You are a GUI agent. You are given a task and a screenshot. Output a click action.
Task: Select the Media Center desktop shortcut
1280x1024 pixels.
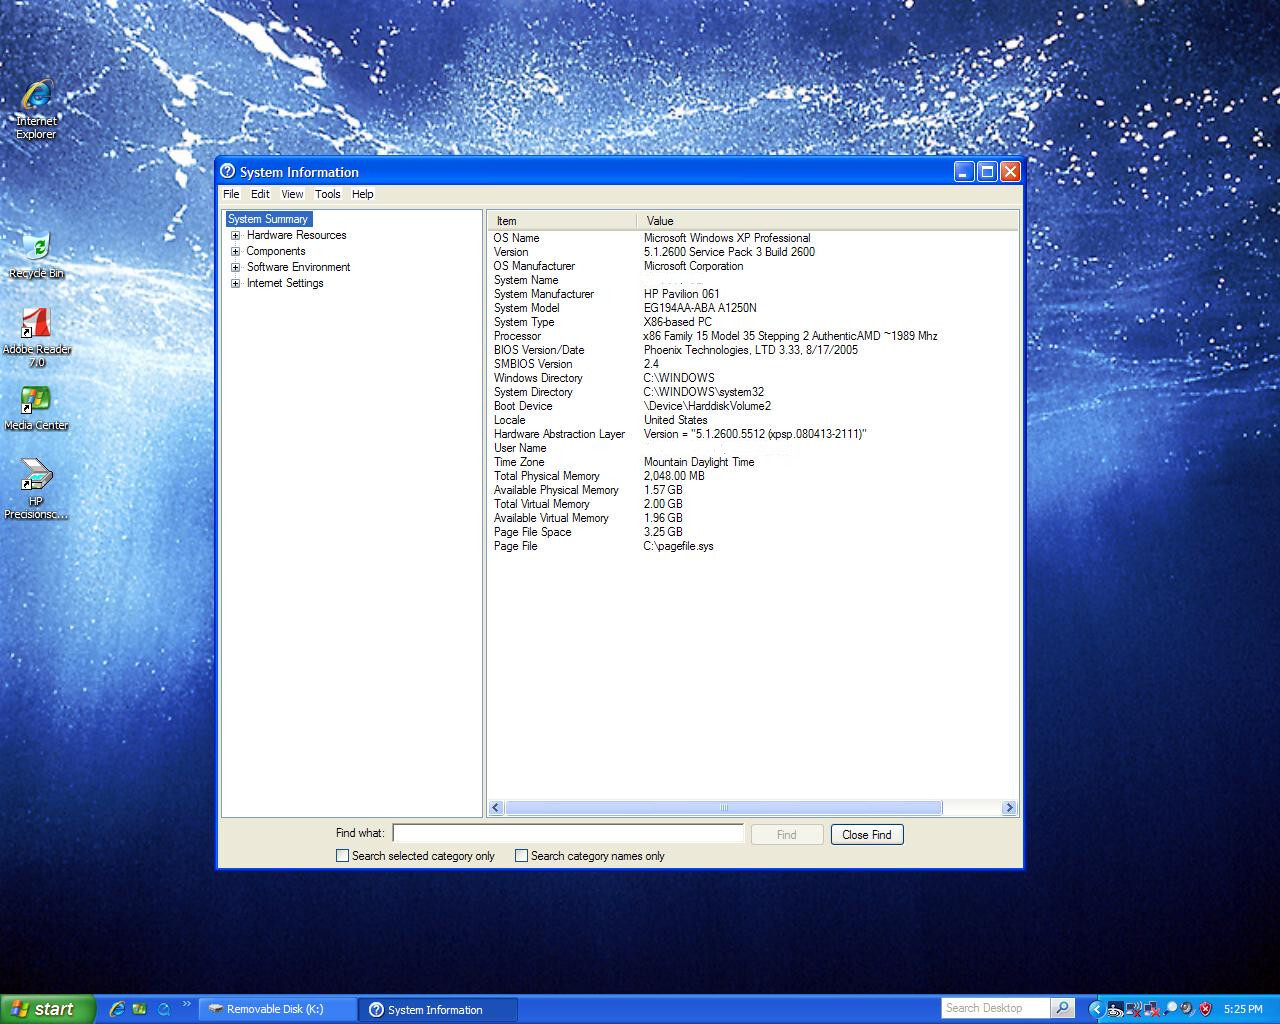tap(36, 408)
